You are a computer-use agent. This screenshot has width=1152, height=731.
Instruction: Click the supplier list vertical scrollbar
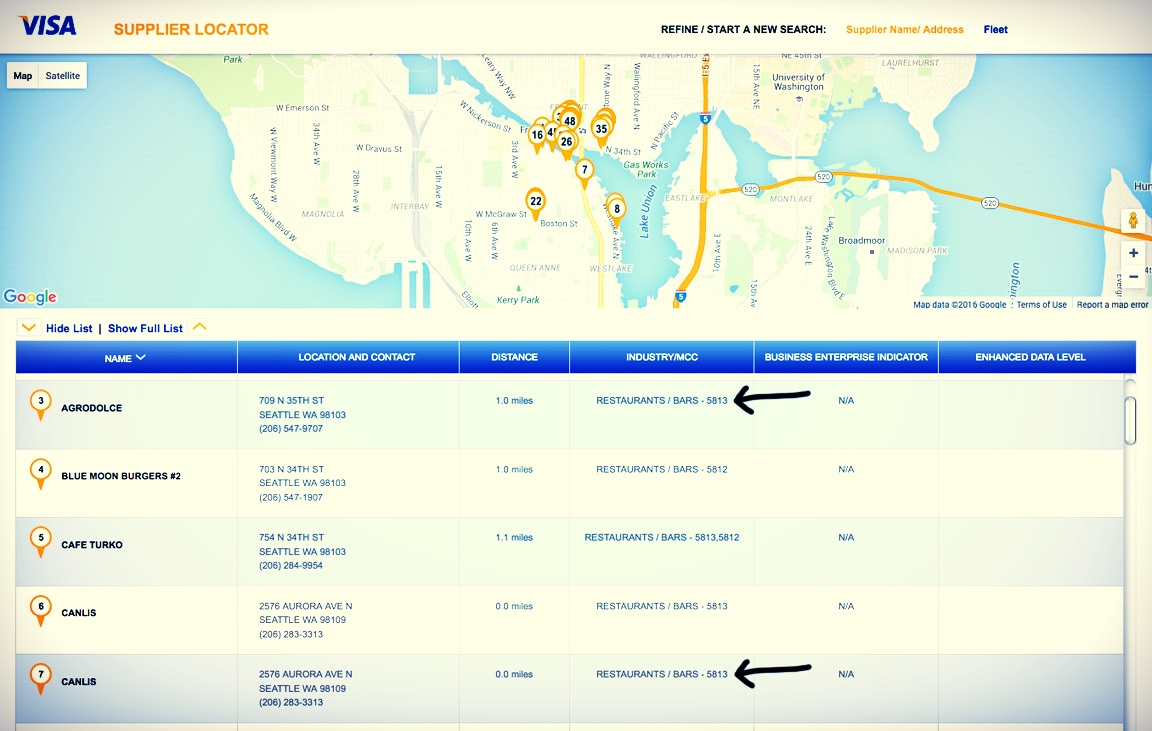[x=1130, y=420]
